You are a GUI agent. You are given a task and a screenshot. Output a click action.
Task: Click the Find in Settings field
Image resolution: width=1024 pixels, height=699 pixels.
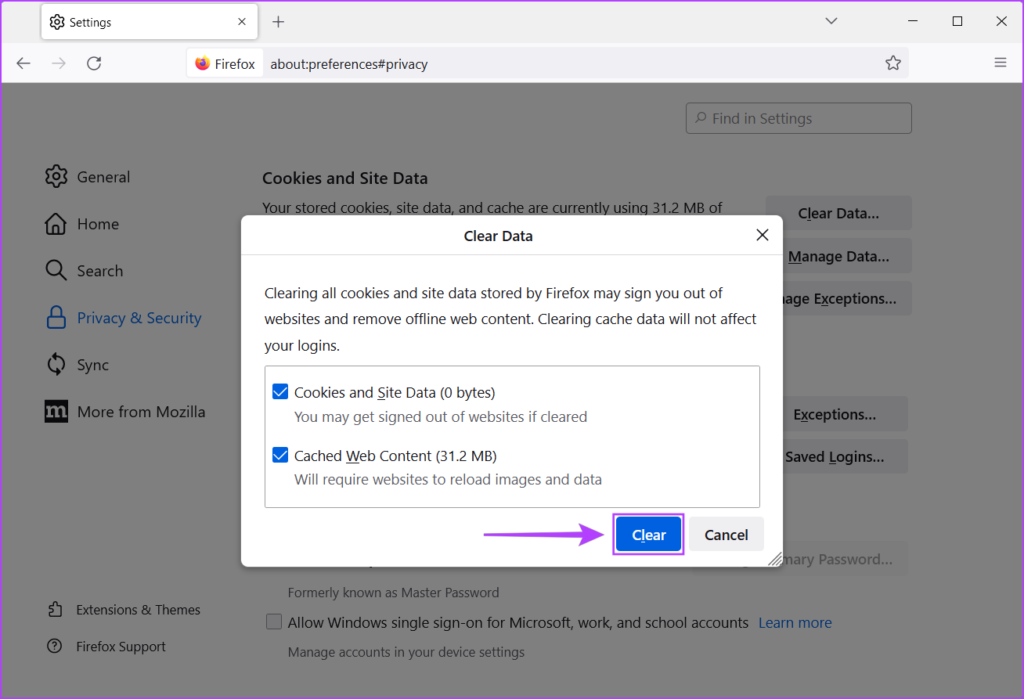[x=798, y=117]
